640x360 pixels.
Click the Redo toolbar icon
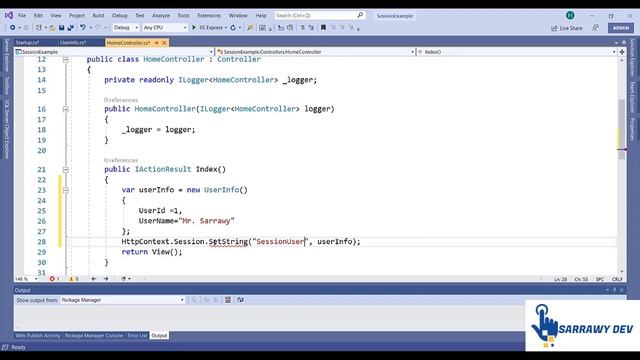[x=98, y=27]
